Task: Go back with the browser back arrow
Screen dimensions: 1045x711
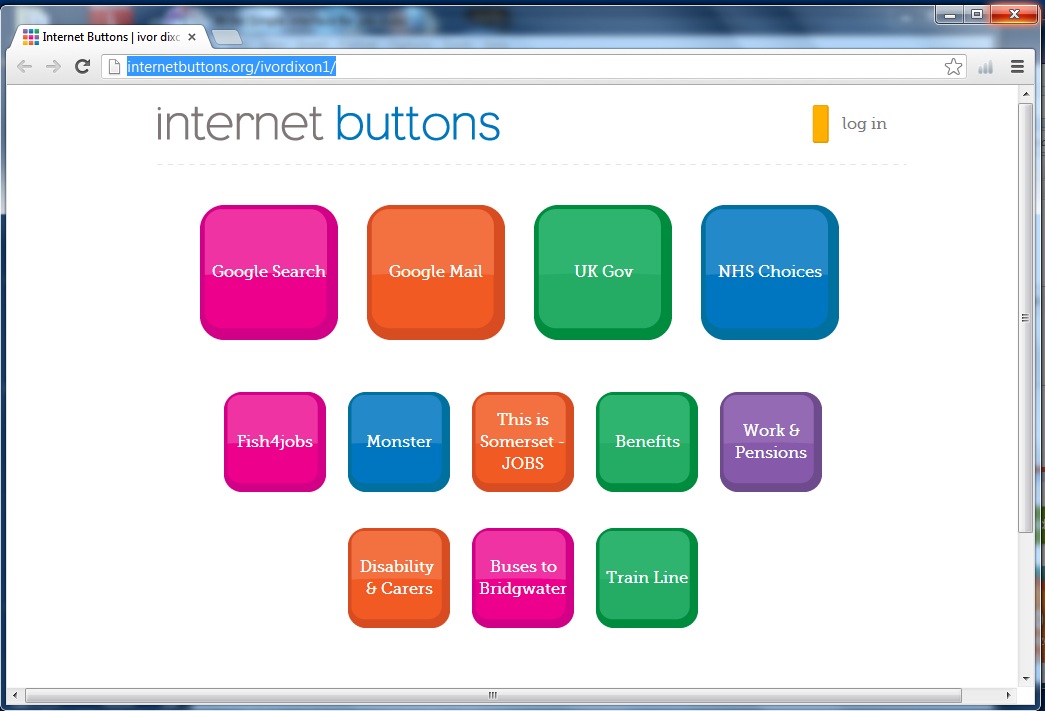Action: (x=24, y=67)
